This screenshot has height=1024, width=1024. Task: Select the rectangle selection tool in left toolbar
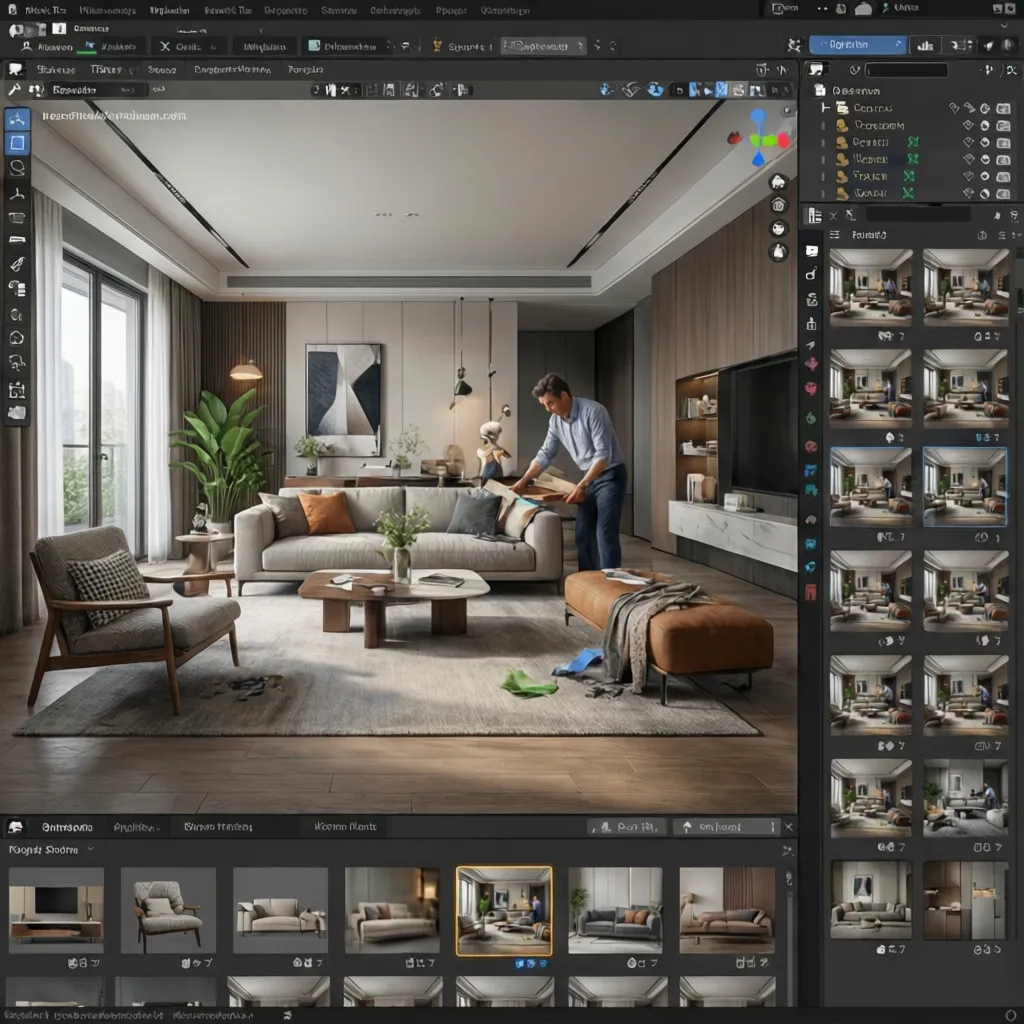click(x=17, y=143)
